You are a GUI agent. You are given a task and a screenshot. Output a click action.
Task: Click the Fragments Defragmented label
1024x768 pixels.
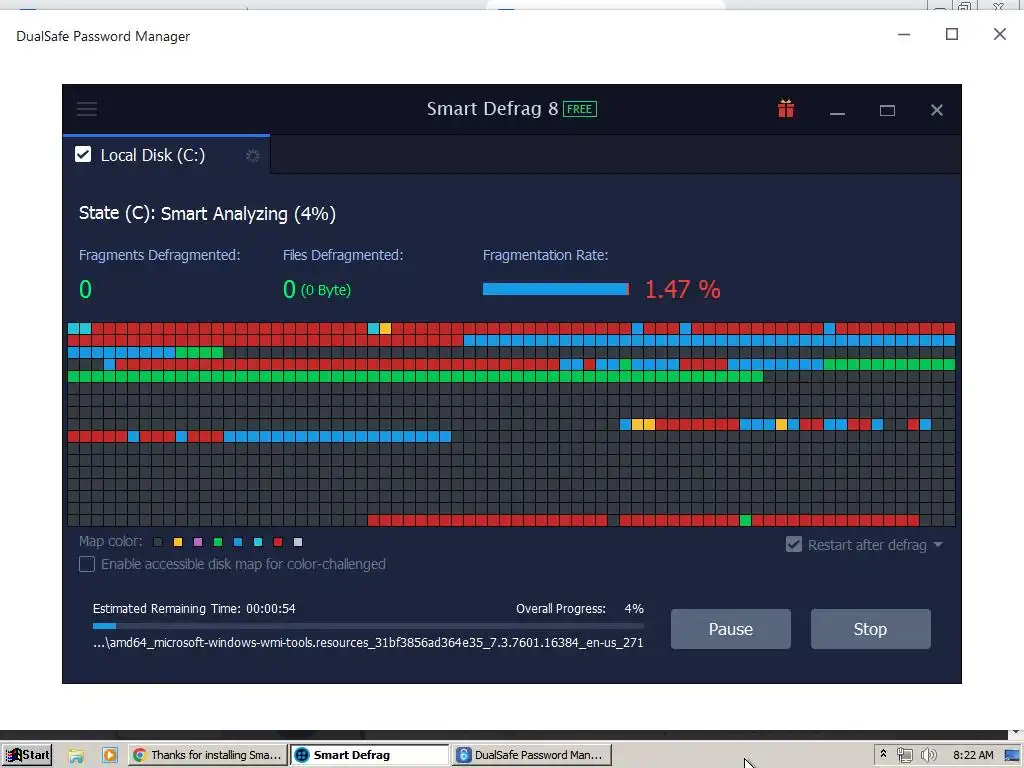point(159,255)
